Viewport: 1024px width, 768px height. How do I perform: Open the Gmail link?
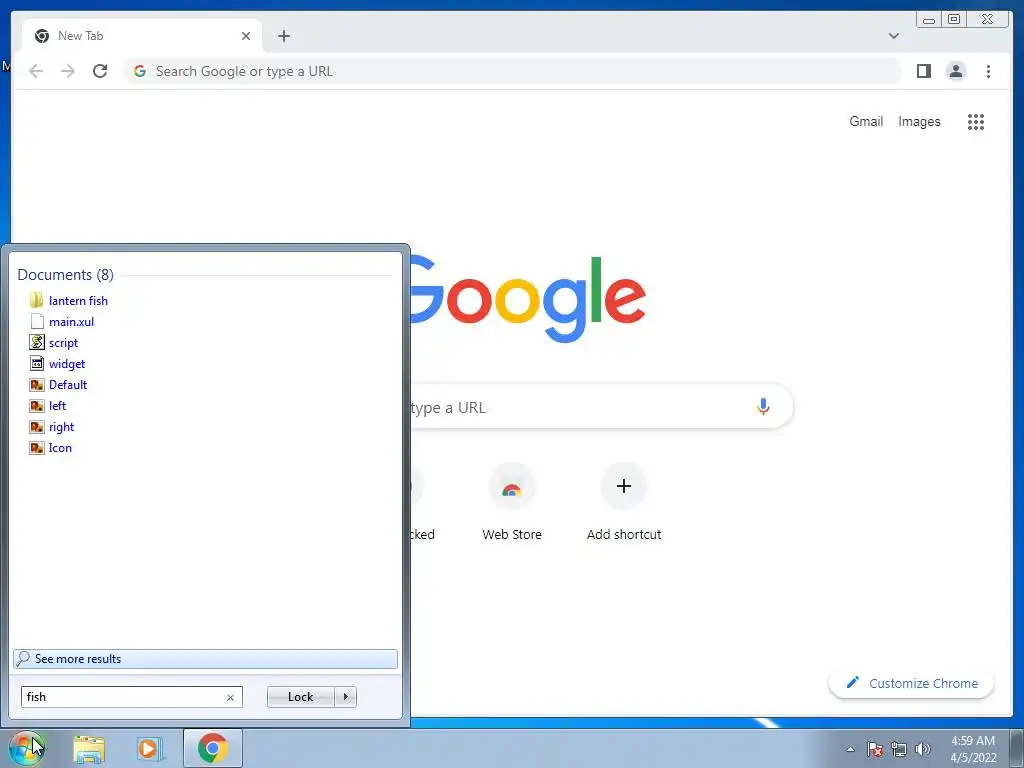[866, 121]
